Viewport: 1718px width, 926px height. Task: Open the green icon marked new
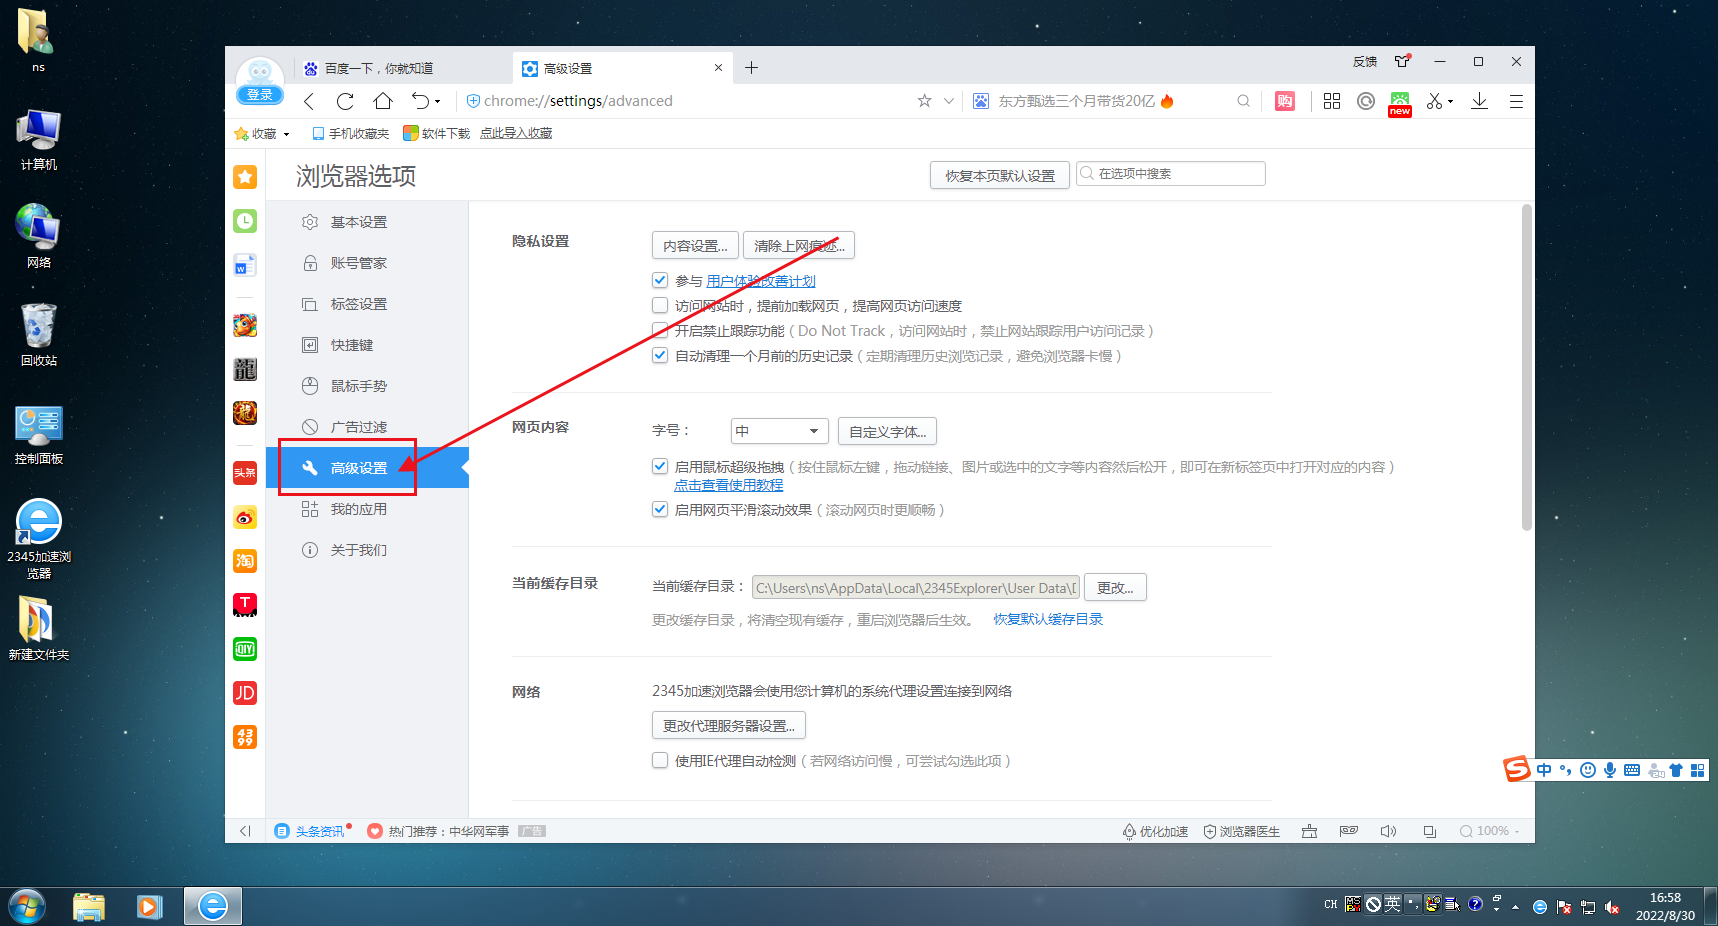pyautogui.click(x=1400, y=103)
